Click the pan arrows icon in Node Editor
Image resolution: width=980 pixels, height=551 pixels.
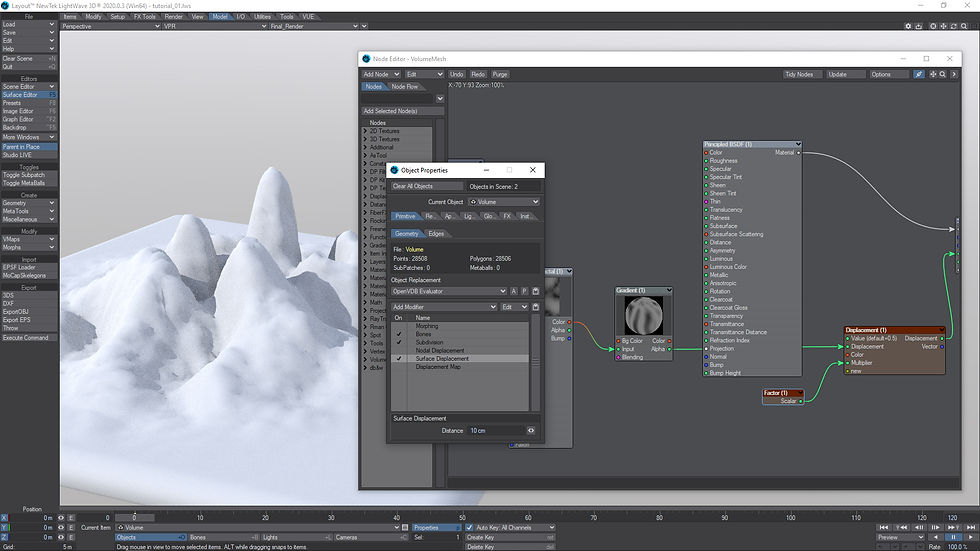pos(932,74)
